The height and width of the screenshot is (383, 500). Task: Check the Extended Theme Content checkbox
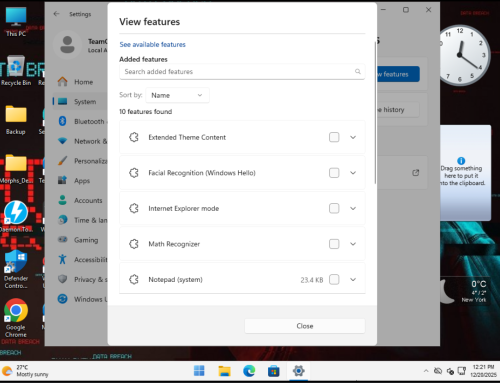(334, 137)
